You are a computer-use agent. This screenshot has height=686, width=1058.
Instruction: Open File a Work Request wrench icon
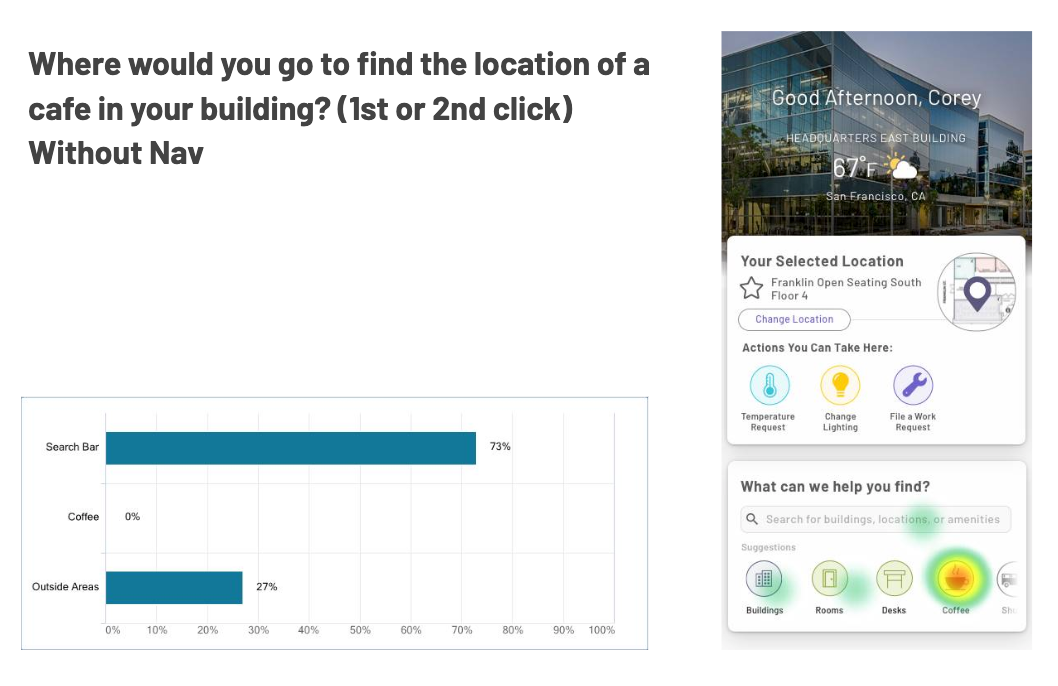point(912,385)
